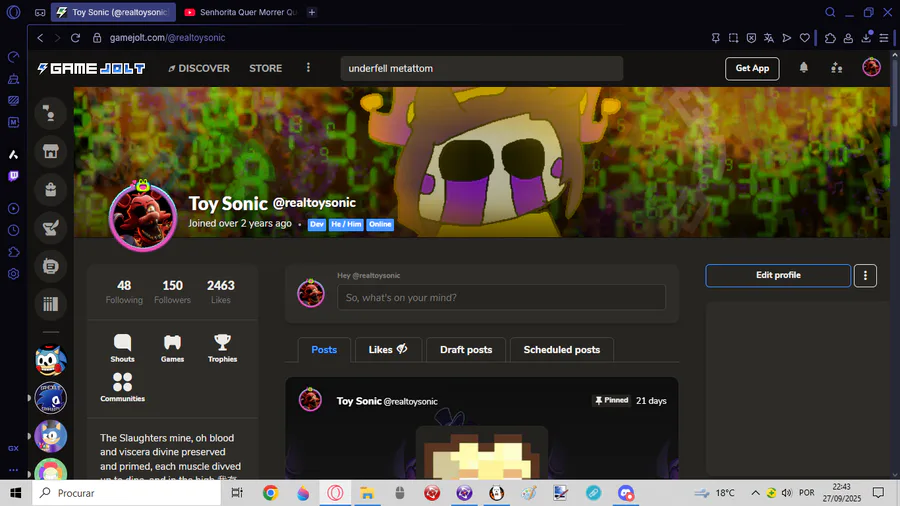Viewport: 900px width, 506px height.
Task: Open the game library sidebar icon
Action: (51, 304)
